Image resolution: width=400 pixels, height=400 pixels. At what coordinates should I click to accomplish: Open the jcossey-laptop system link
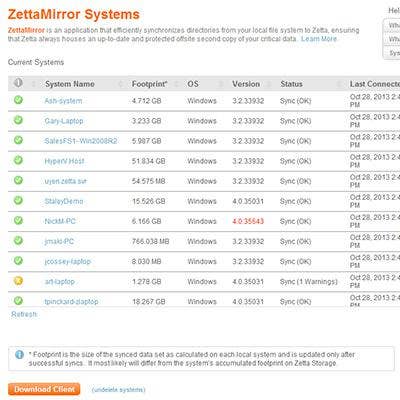(68, 262)
